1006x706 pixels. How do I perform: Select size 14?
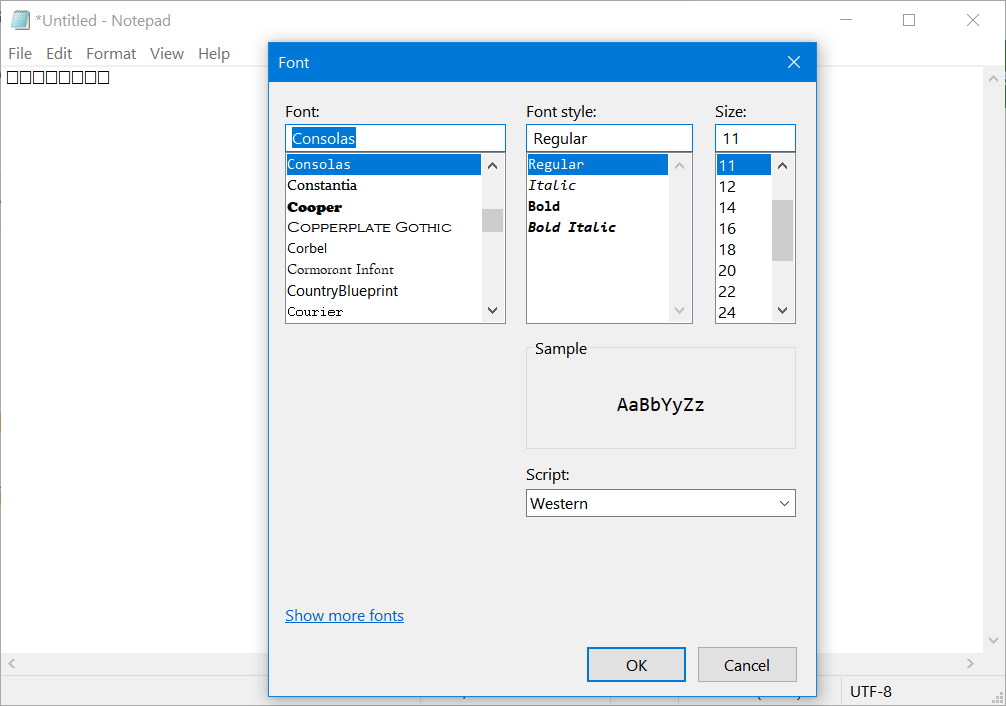(x=744, y=208)
